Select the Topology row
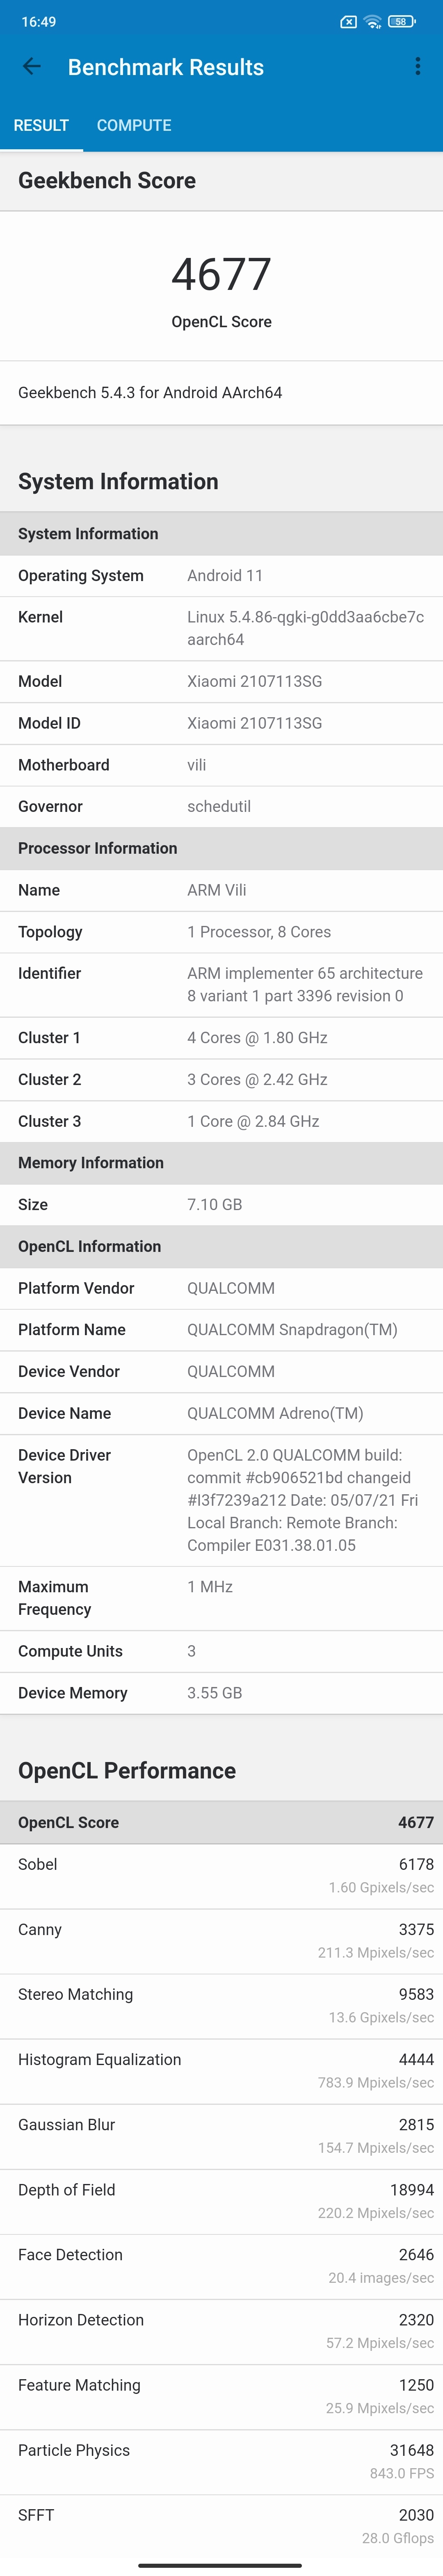The width and height of the screenshot is (443, 2576). [221, 932]
